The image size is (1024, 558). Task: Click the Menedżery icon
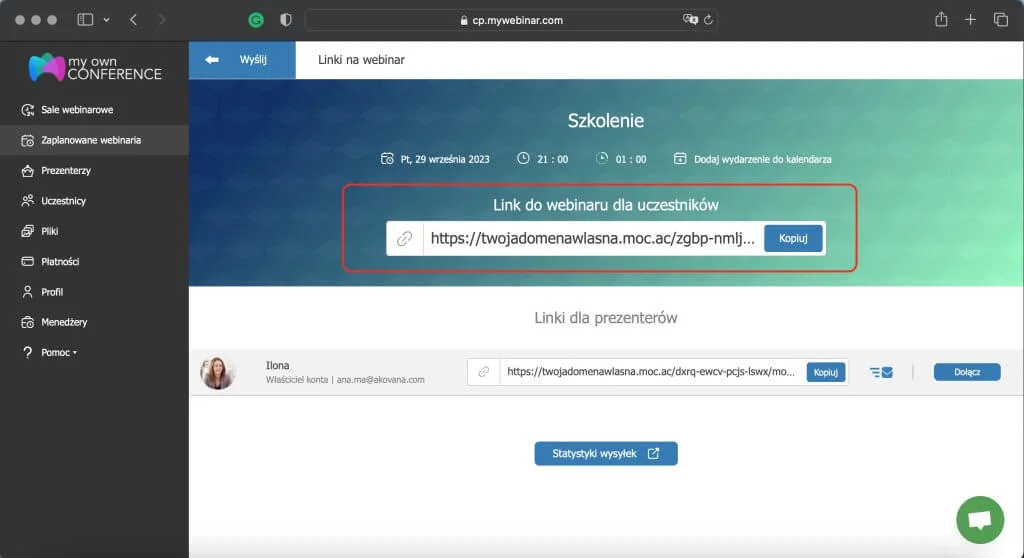point(27,322)
